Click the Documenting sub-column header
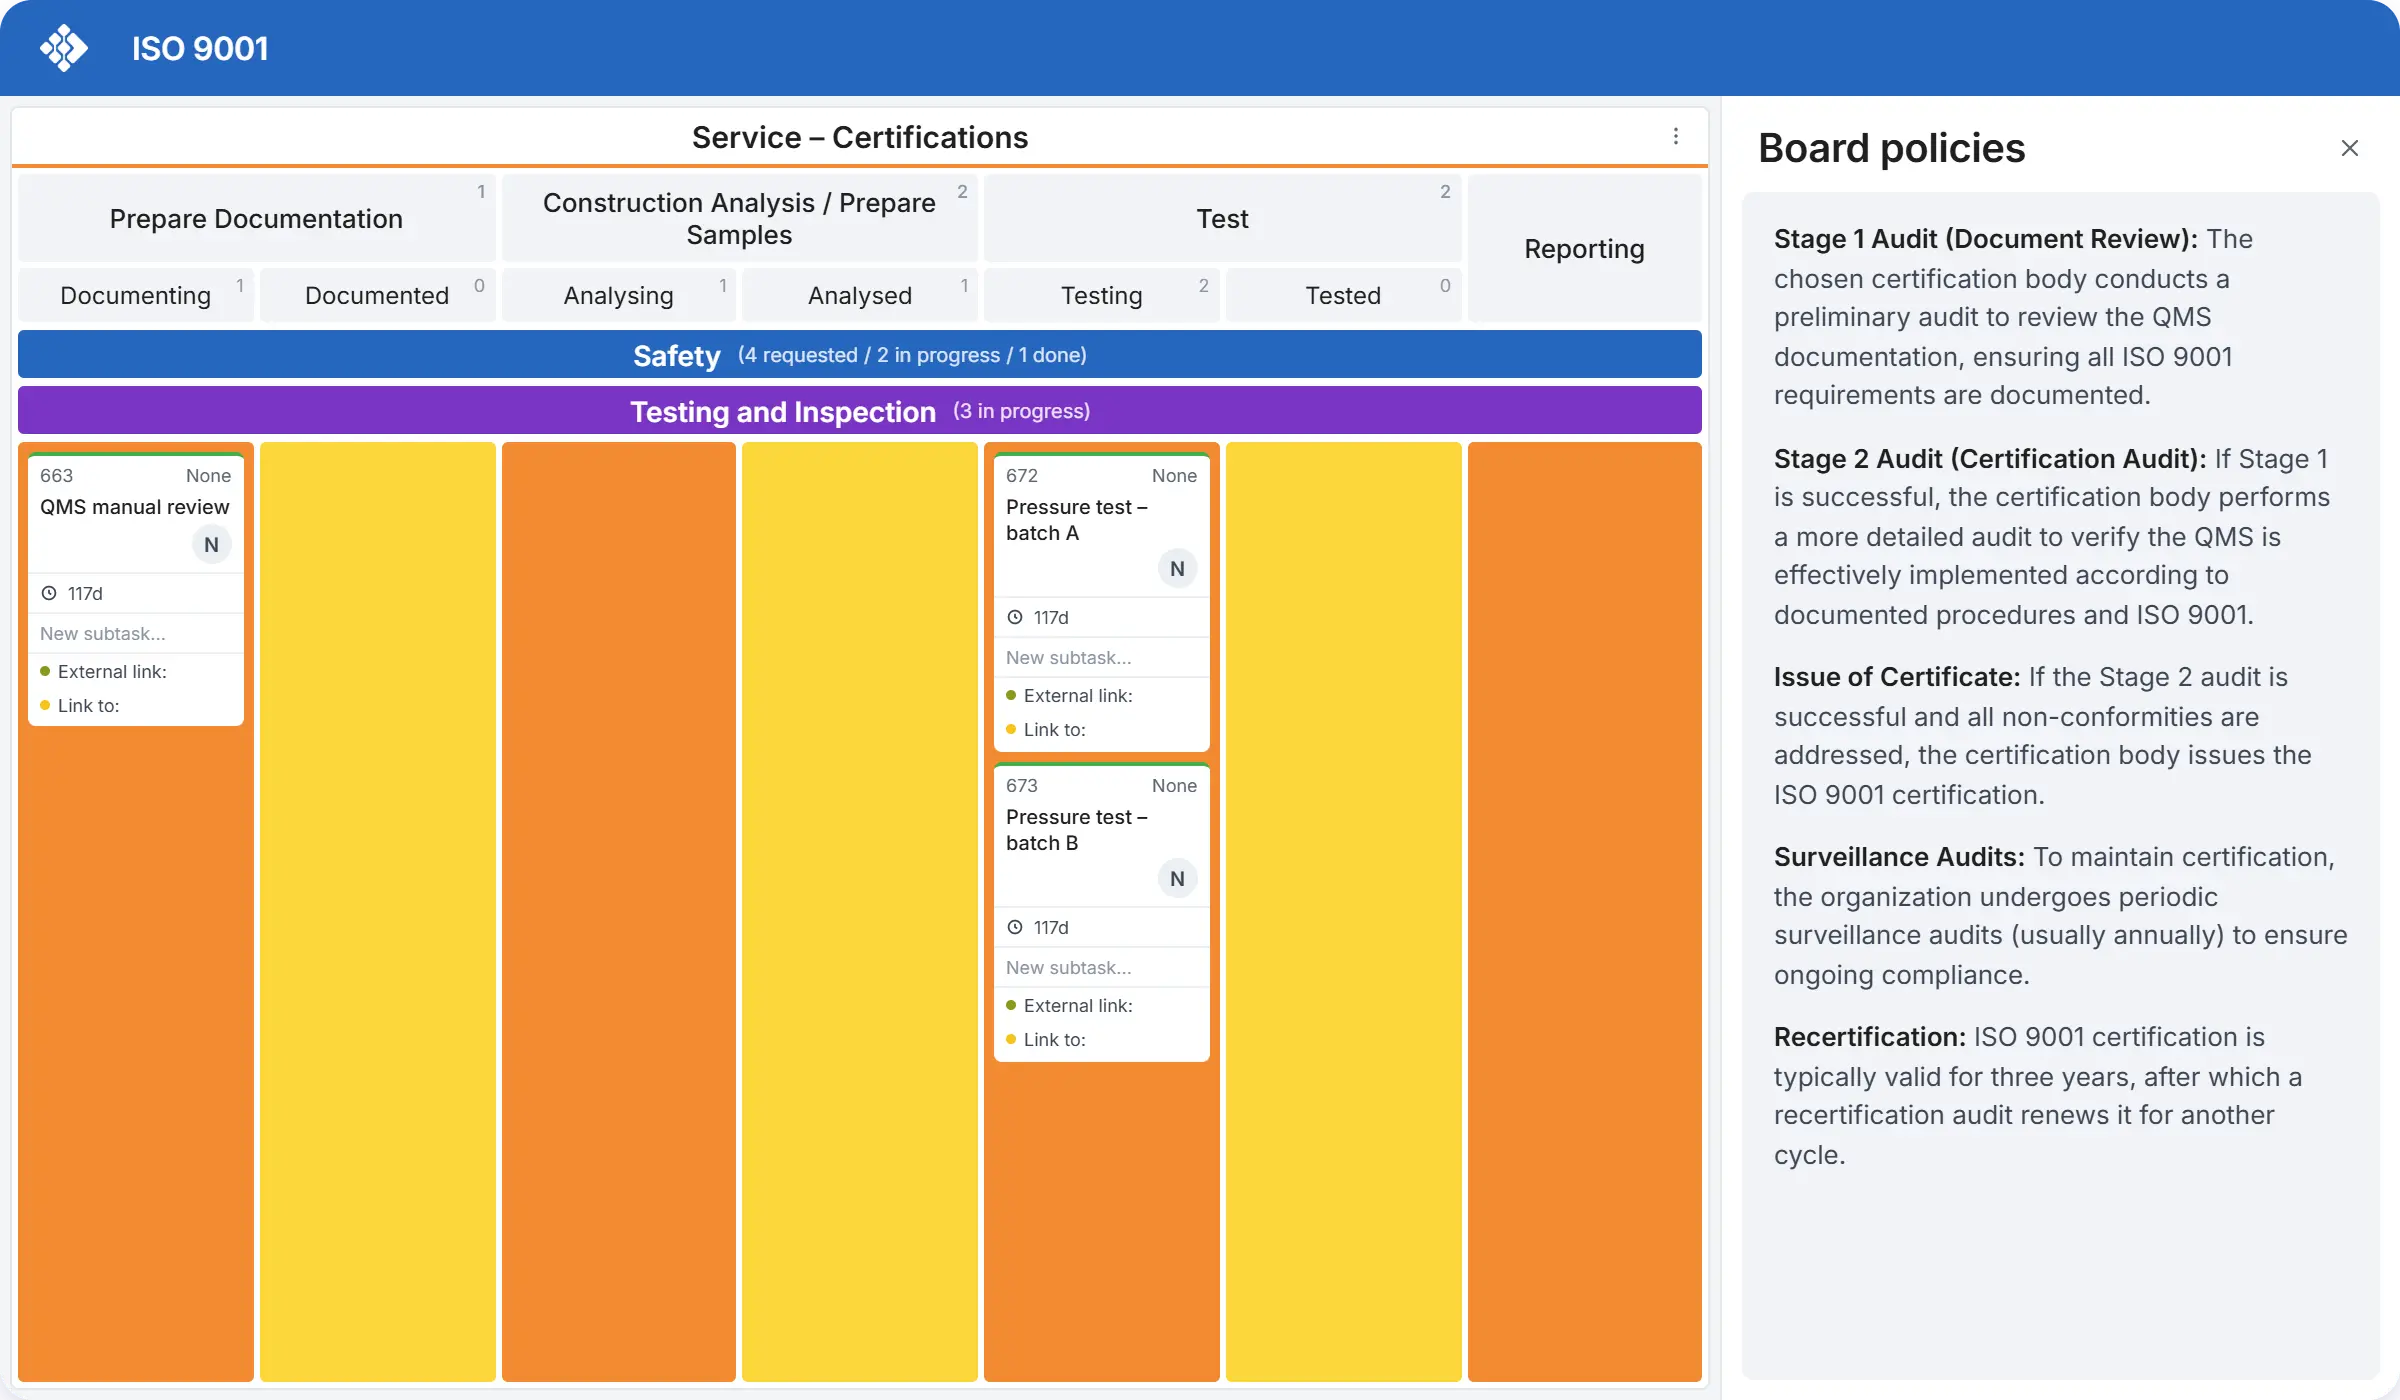 click(x=136, y=295)
